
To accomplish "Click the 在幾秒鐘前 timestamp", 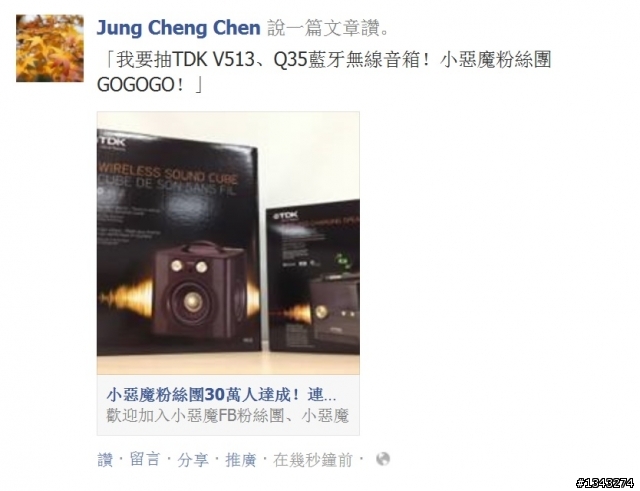I will pyautogui.click(x=313, y=460).
